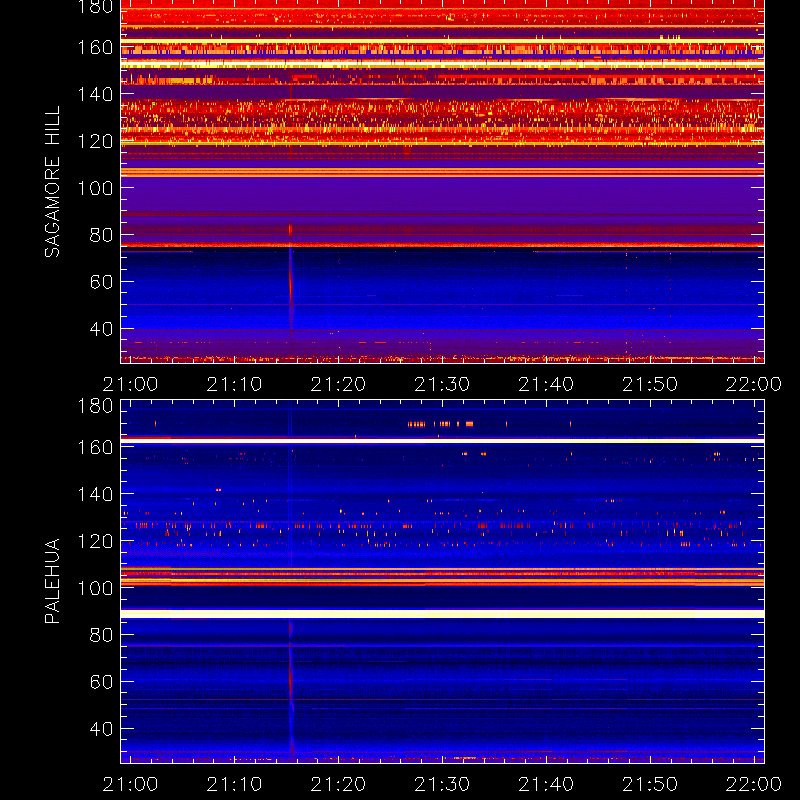Click the 21:40 time label under Palehua plot
The width and height of the screenshot is (800, 800).
pyautogui.click(x=546, y=784)
